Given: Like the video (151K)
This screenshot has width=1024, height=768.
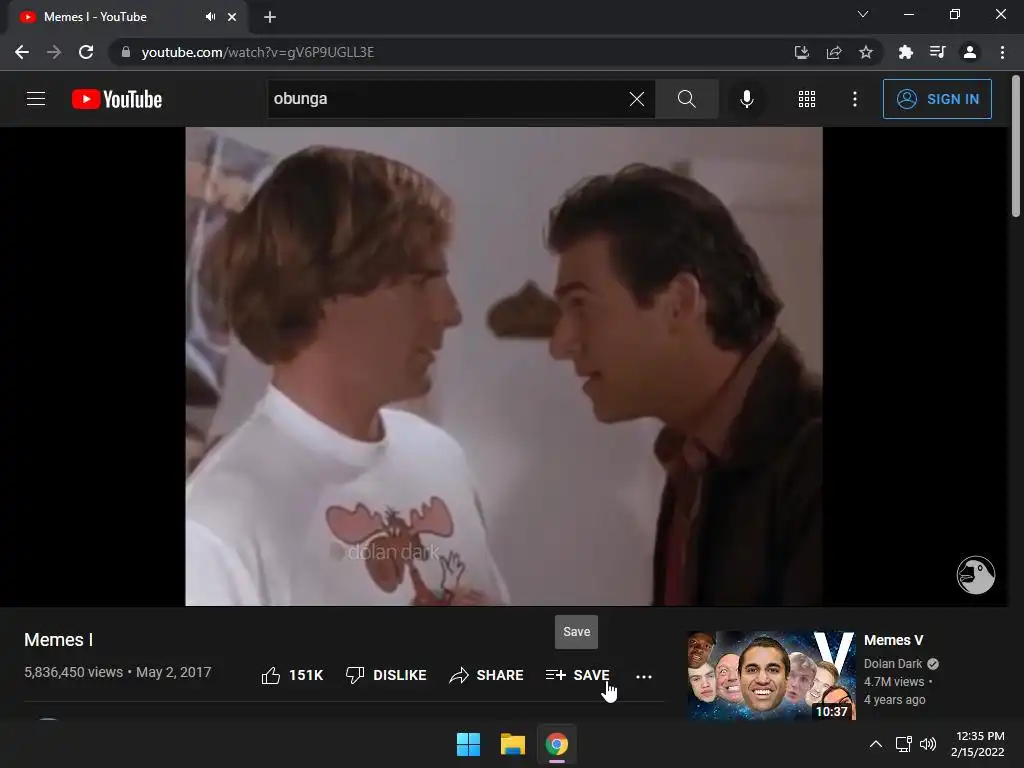Looking at the screenshot, I should (x=292, y=675).
